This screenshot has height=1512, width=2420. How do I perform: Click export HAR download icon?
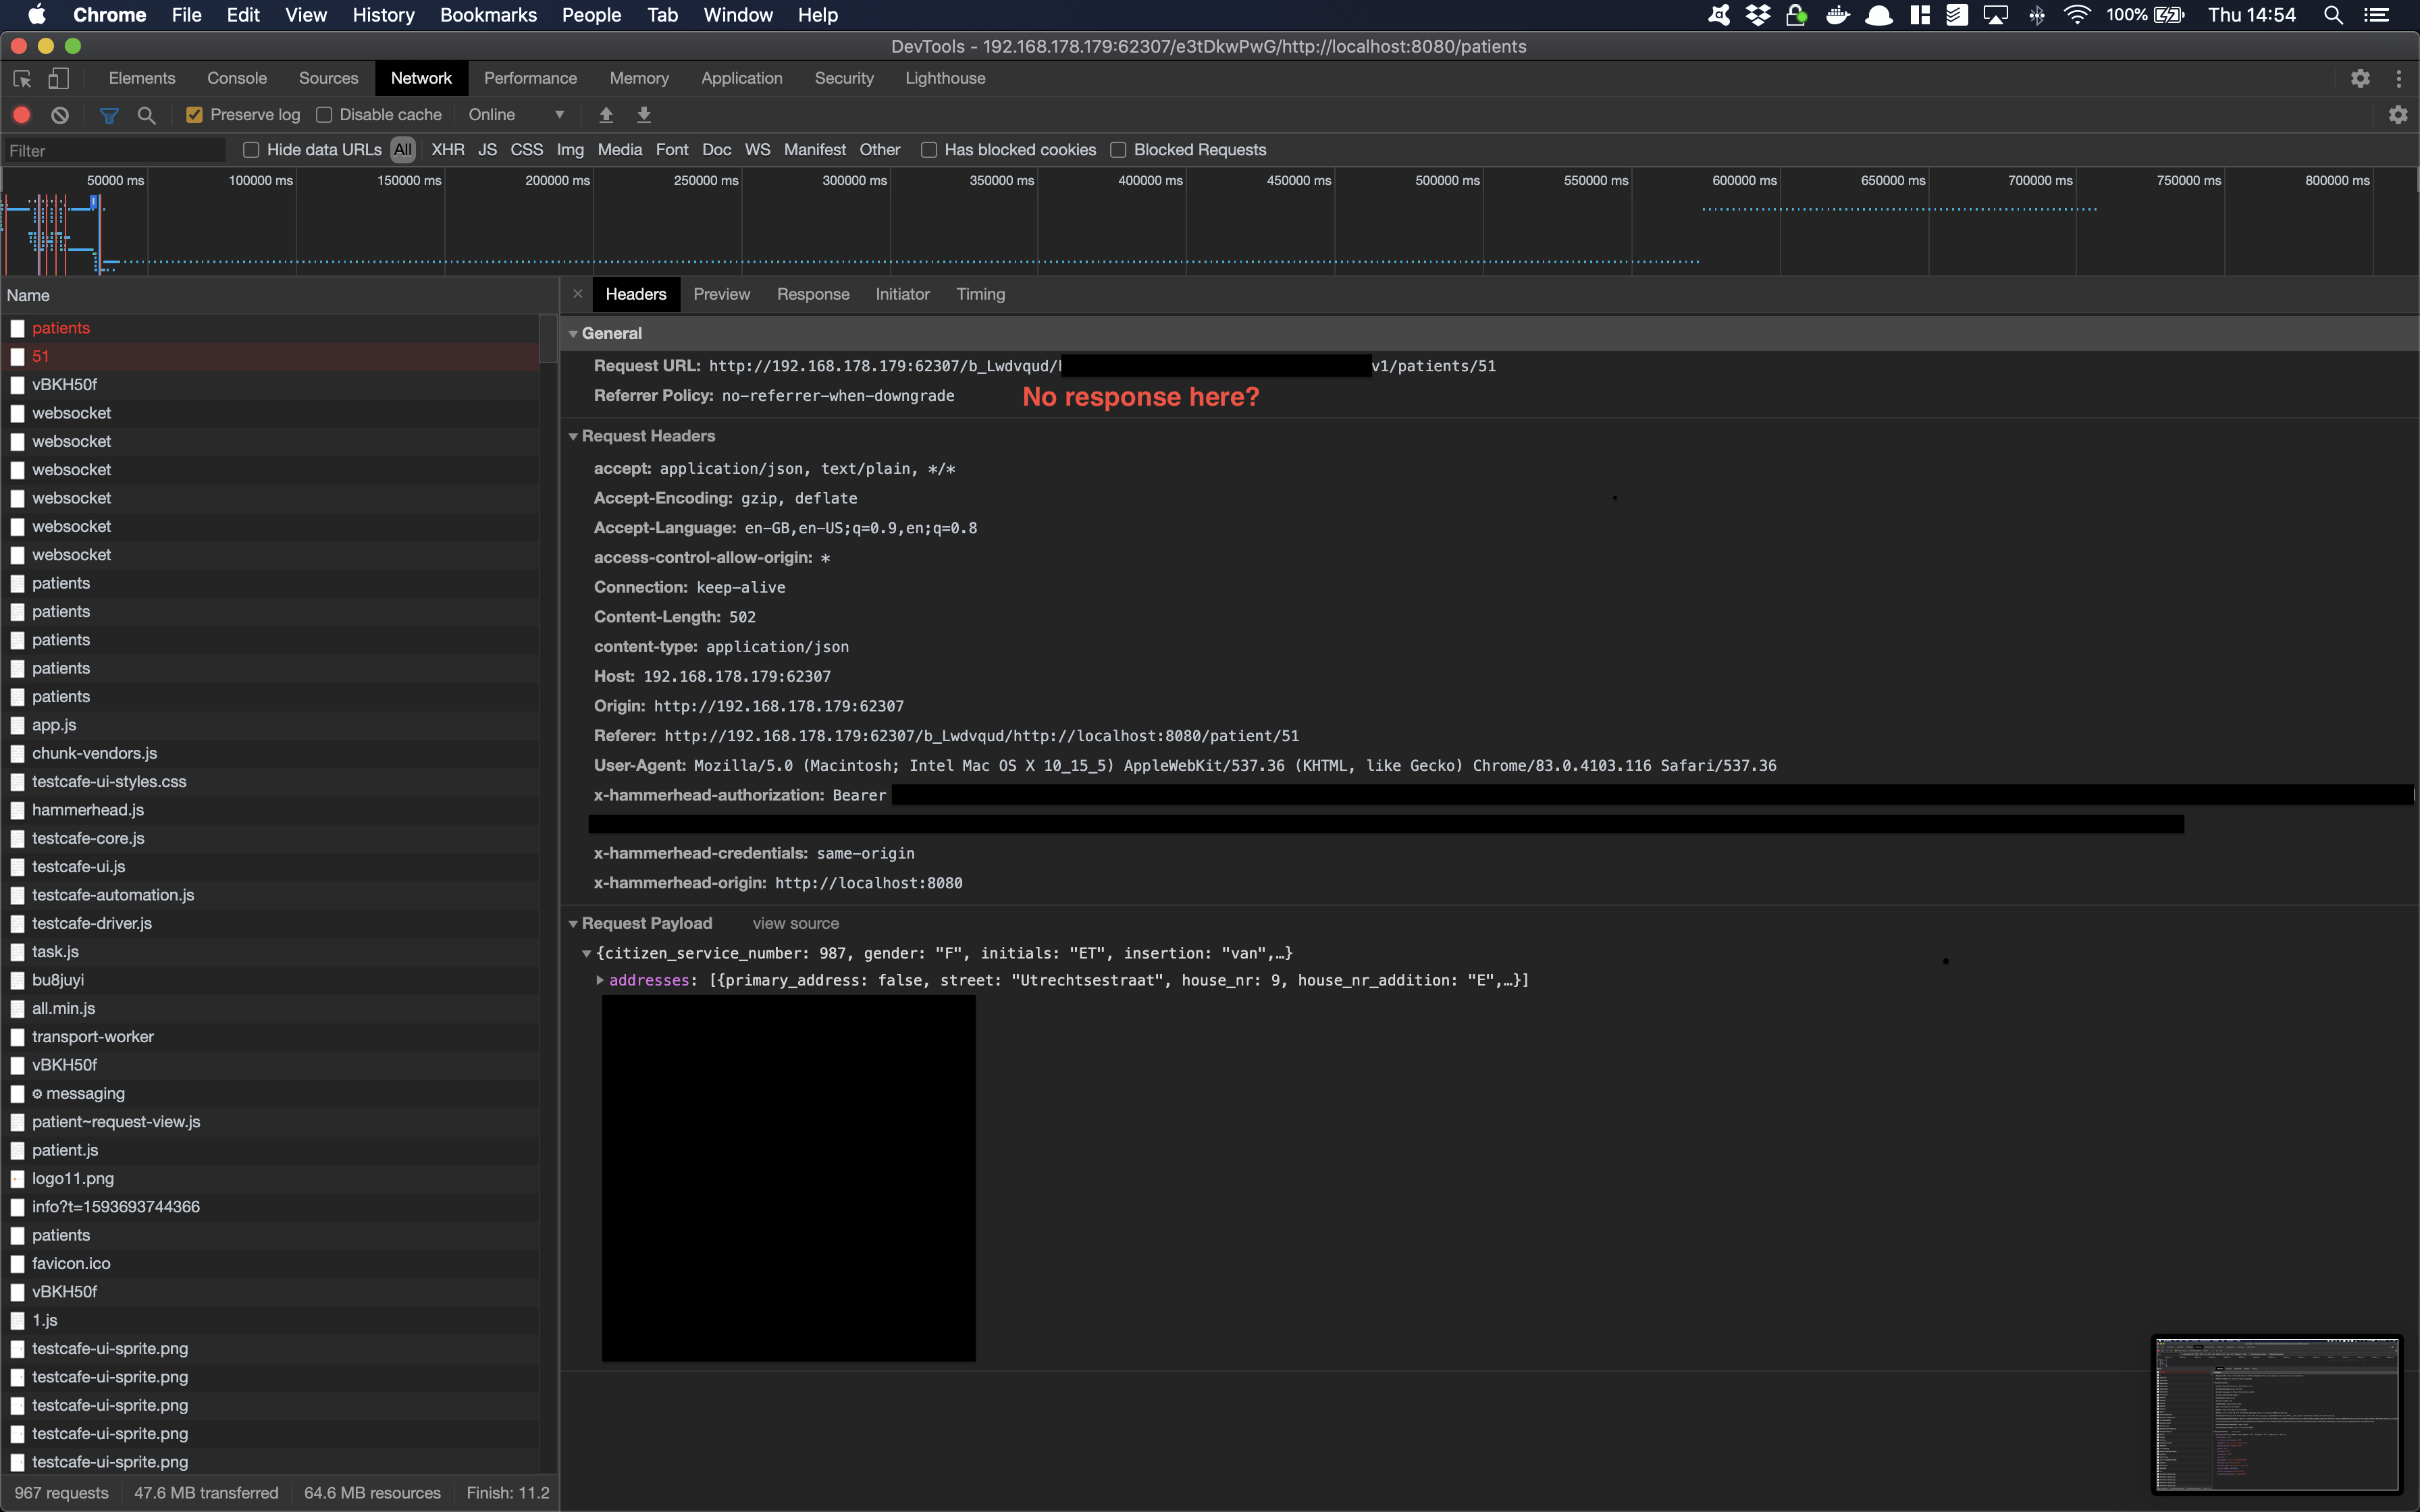tap(644, 115)
